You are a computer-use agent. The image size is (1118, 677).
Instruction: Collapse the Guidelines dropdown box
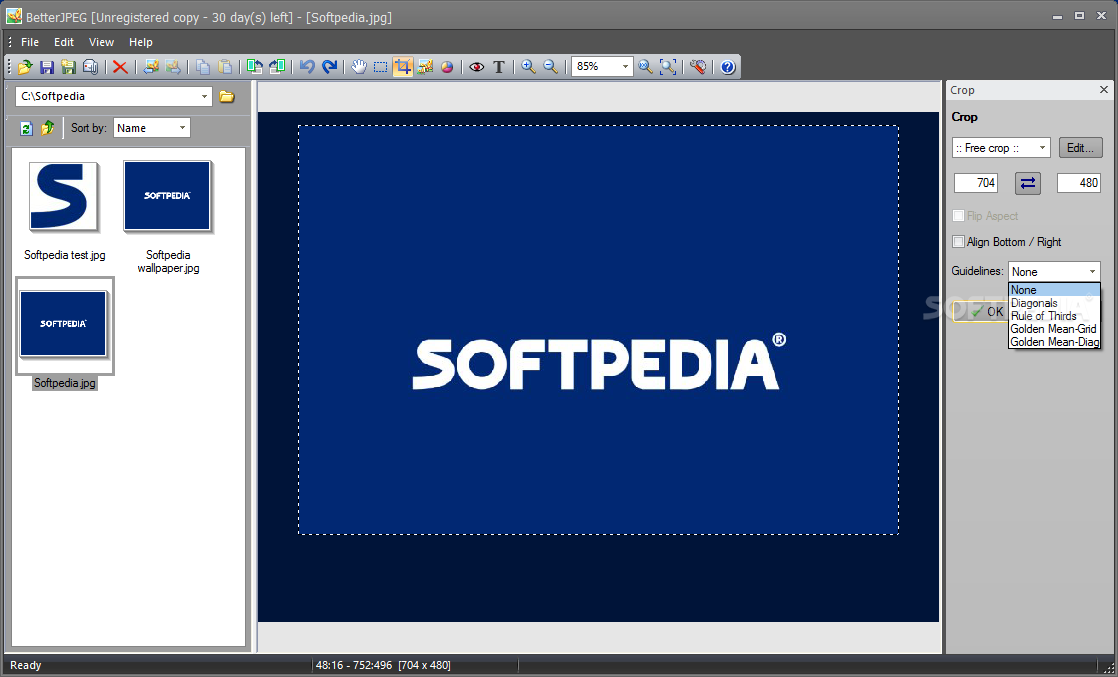(1092, 272)
